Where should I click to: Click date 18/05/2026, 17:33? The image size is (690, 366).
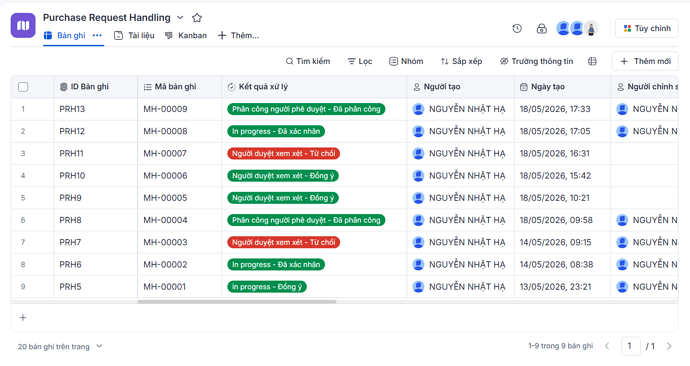(555, 109)
